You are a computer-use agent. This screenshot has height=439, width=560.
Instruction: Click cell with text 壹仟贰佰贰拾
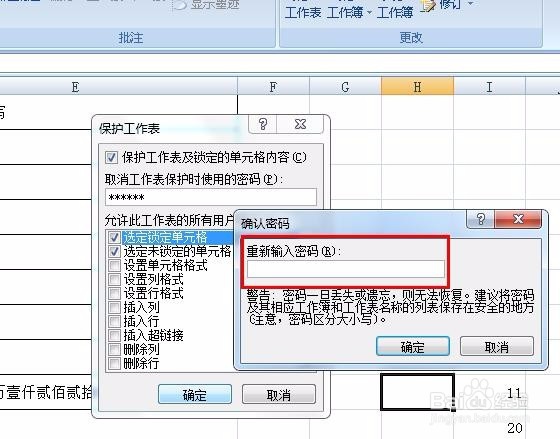[46, 392]
